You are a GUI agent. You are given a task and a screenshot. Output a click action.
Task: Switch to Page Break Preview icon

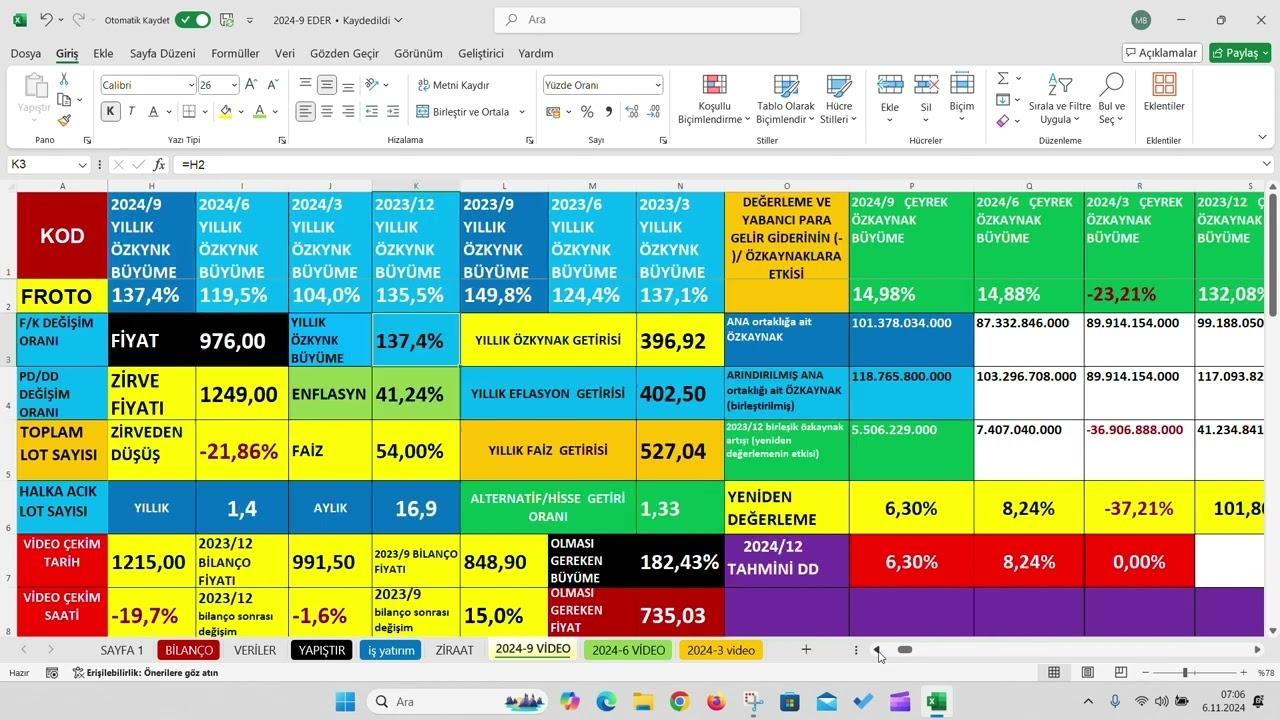(x=1121, y=673)
